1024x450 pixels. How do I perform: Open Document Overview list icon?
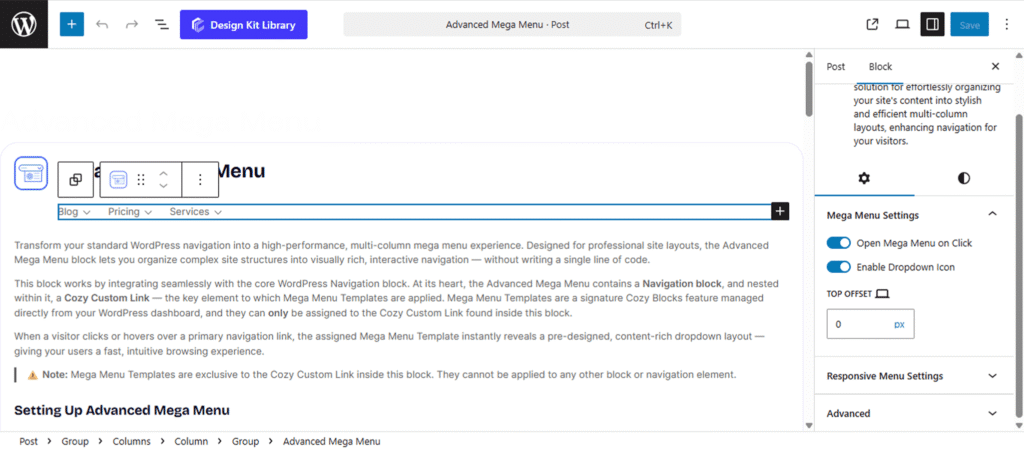point(161,25)
